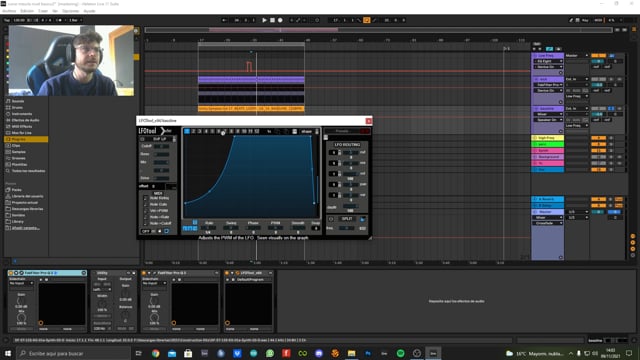Image resolution: width=640 pixels, height=360 pixels.
Task: Click the SPLIT button in LFOTool
Action: pos(347,219)
